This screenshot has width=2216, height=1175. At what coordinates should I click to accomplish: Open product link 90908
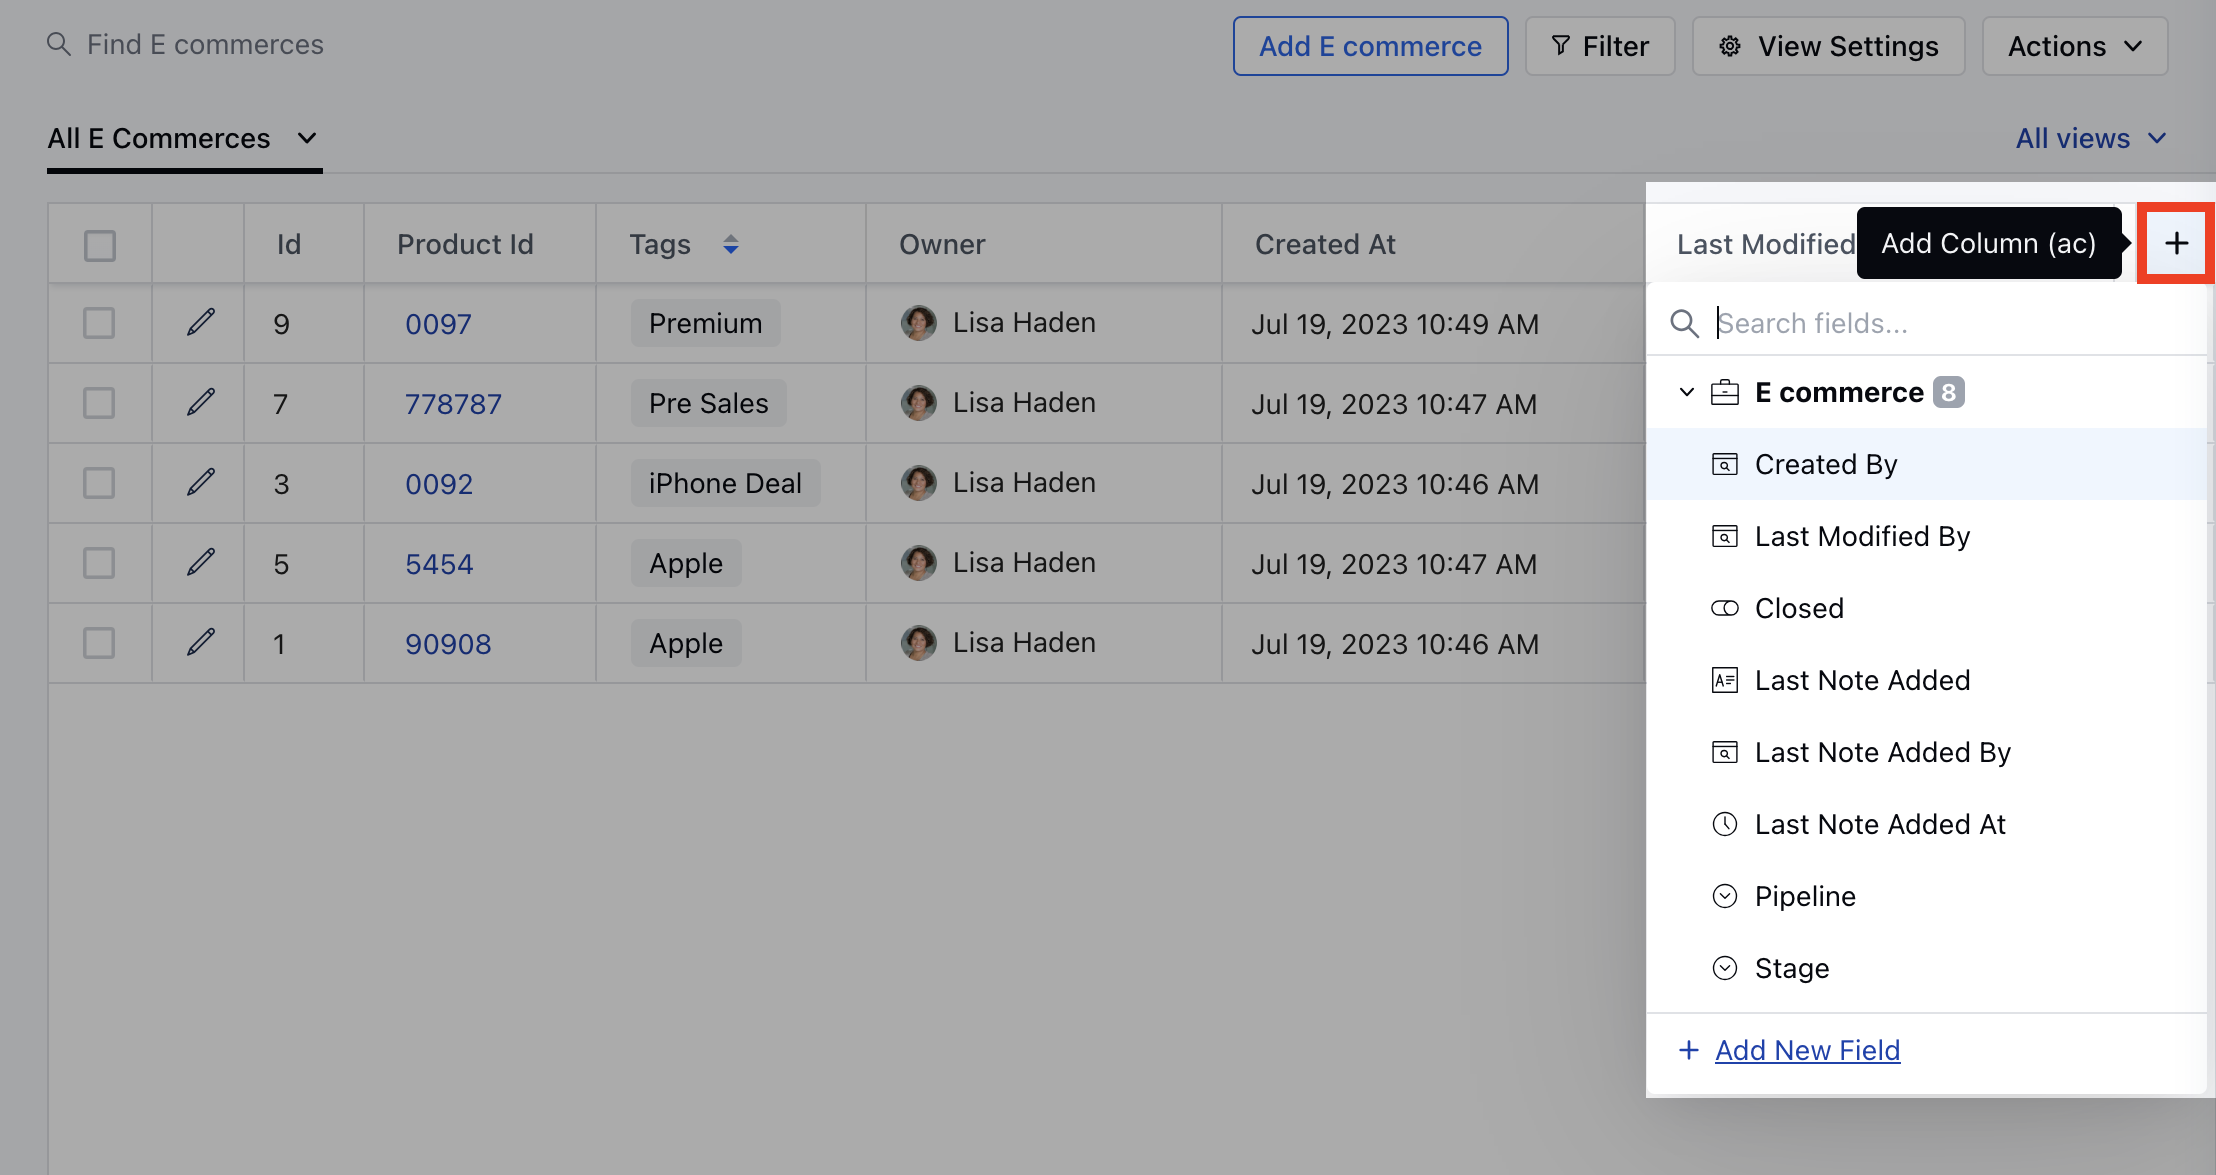(x=448, y=644)
